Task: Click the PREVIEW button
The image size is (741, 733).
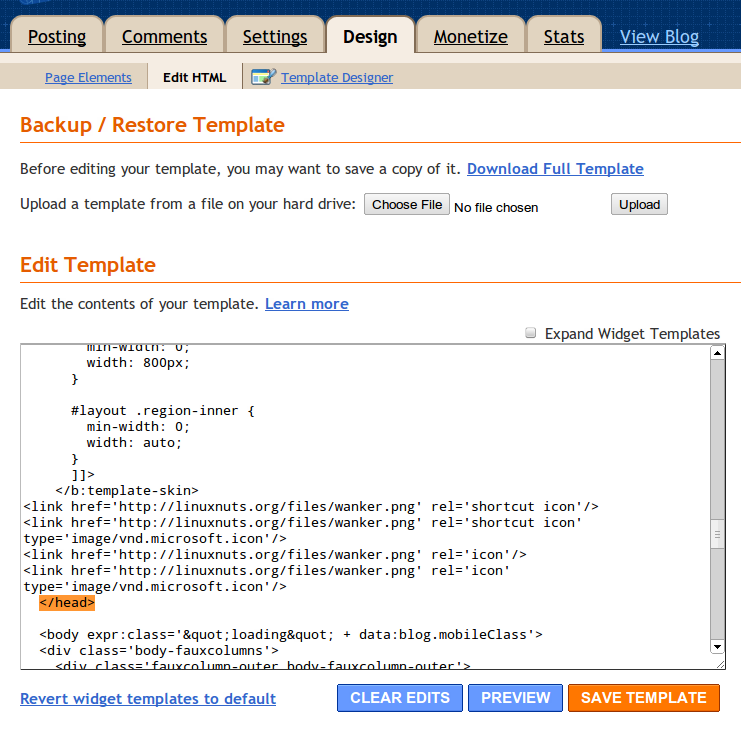Action: (x=516, y=698)
